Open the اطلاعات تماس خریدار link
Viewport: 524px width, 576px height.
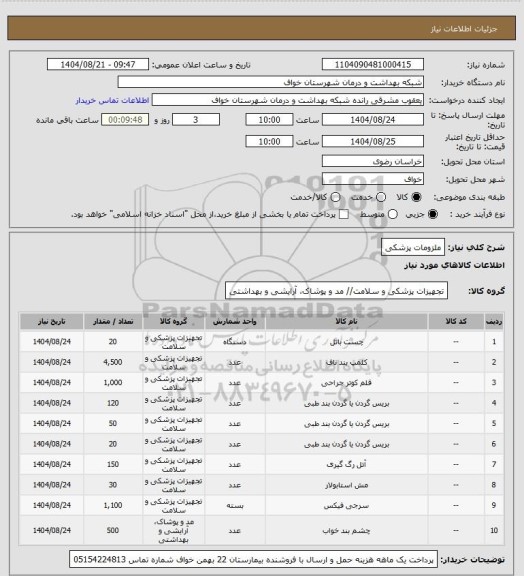click(112, 100)
